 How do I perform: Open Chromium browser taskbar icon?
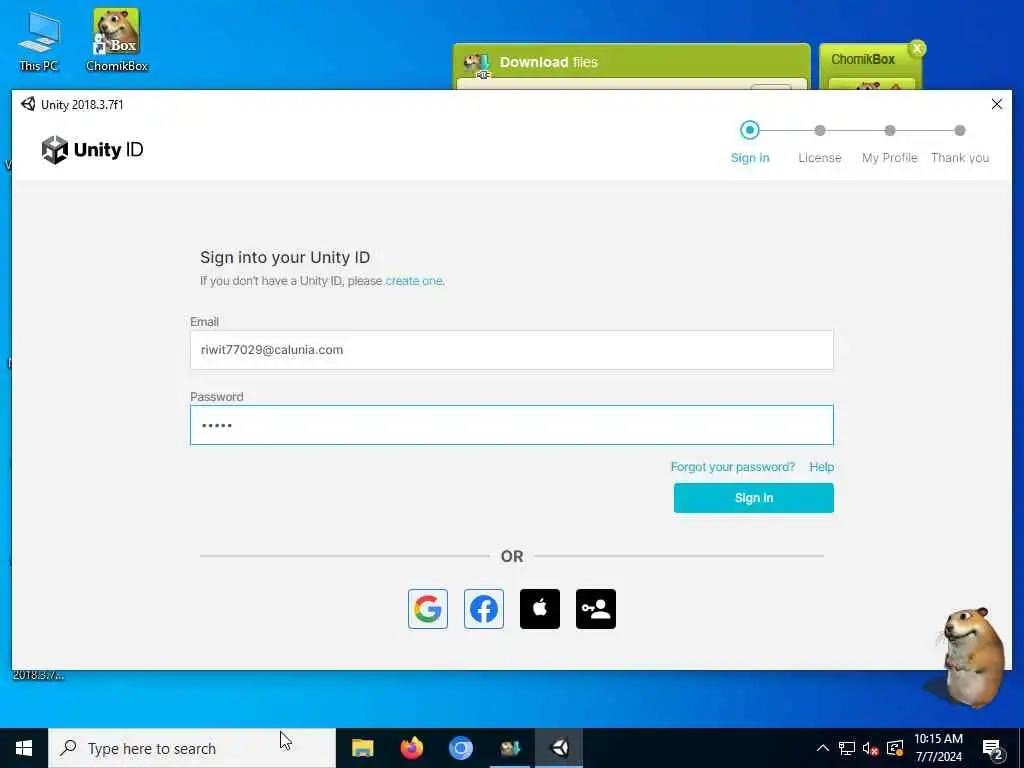pos(460,748)
